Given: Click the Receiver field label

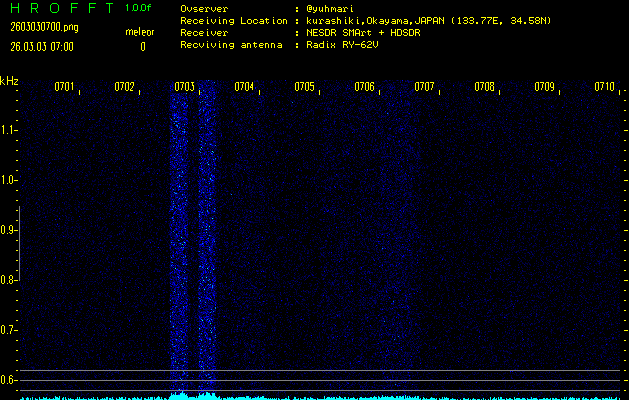Looking at the screenshot, I should 204,33.
